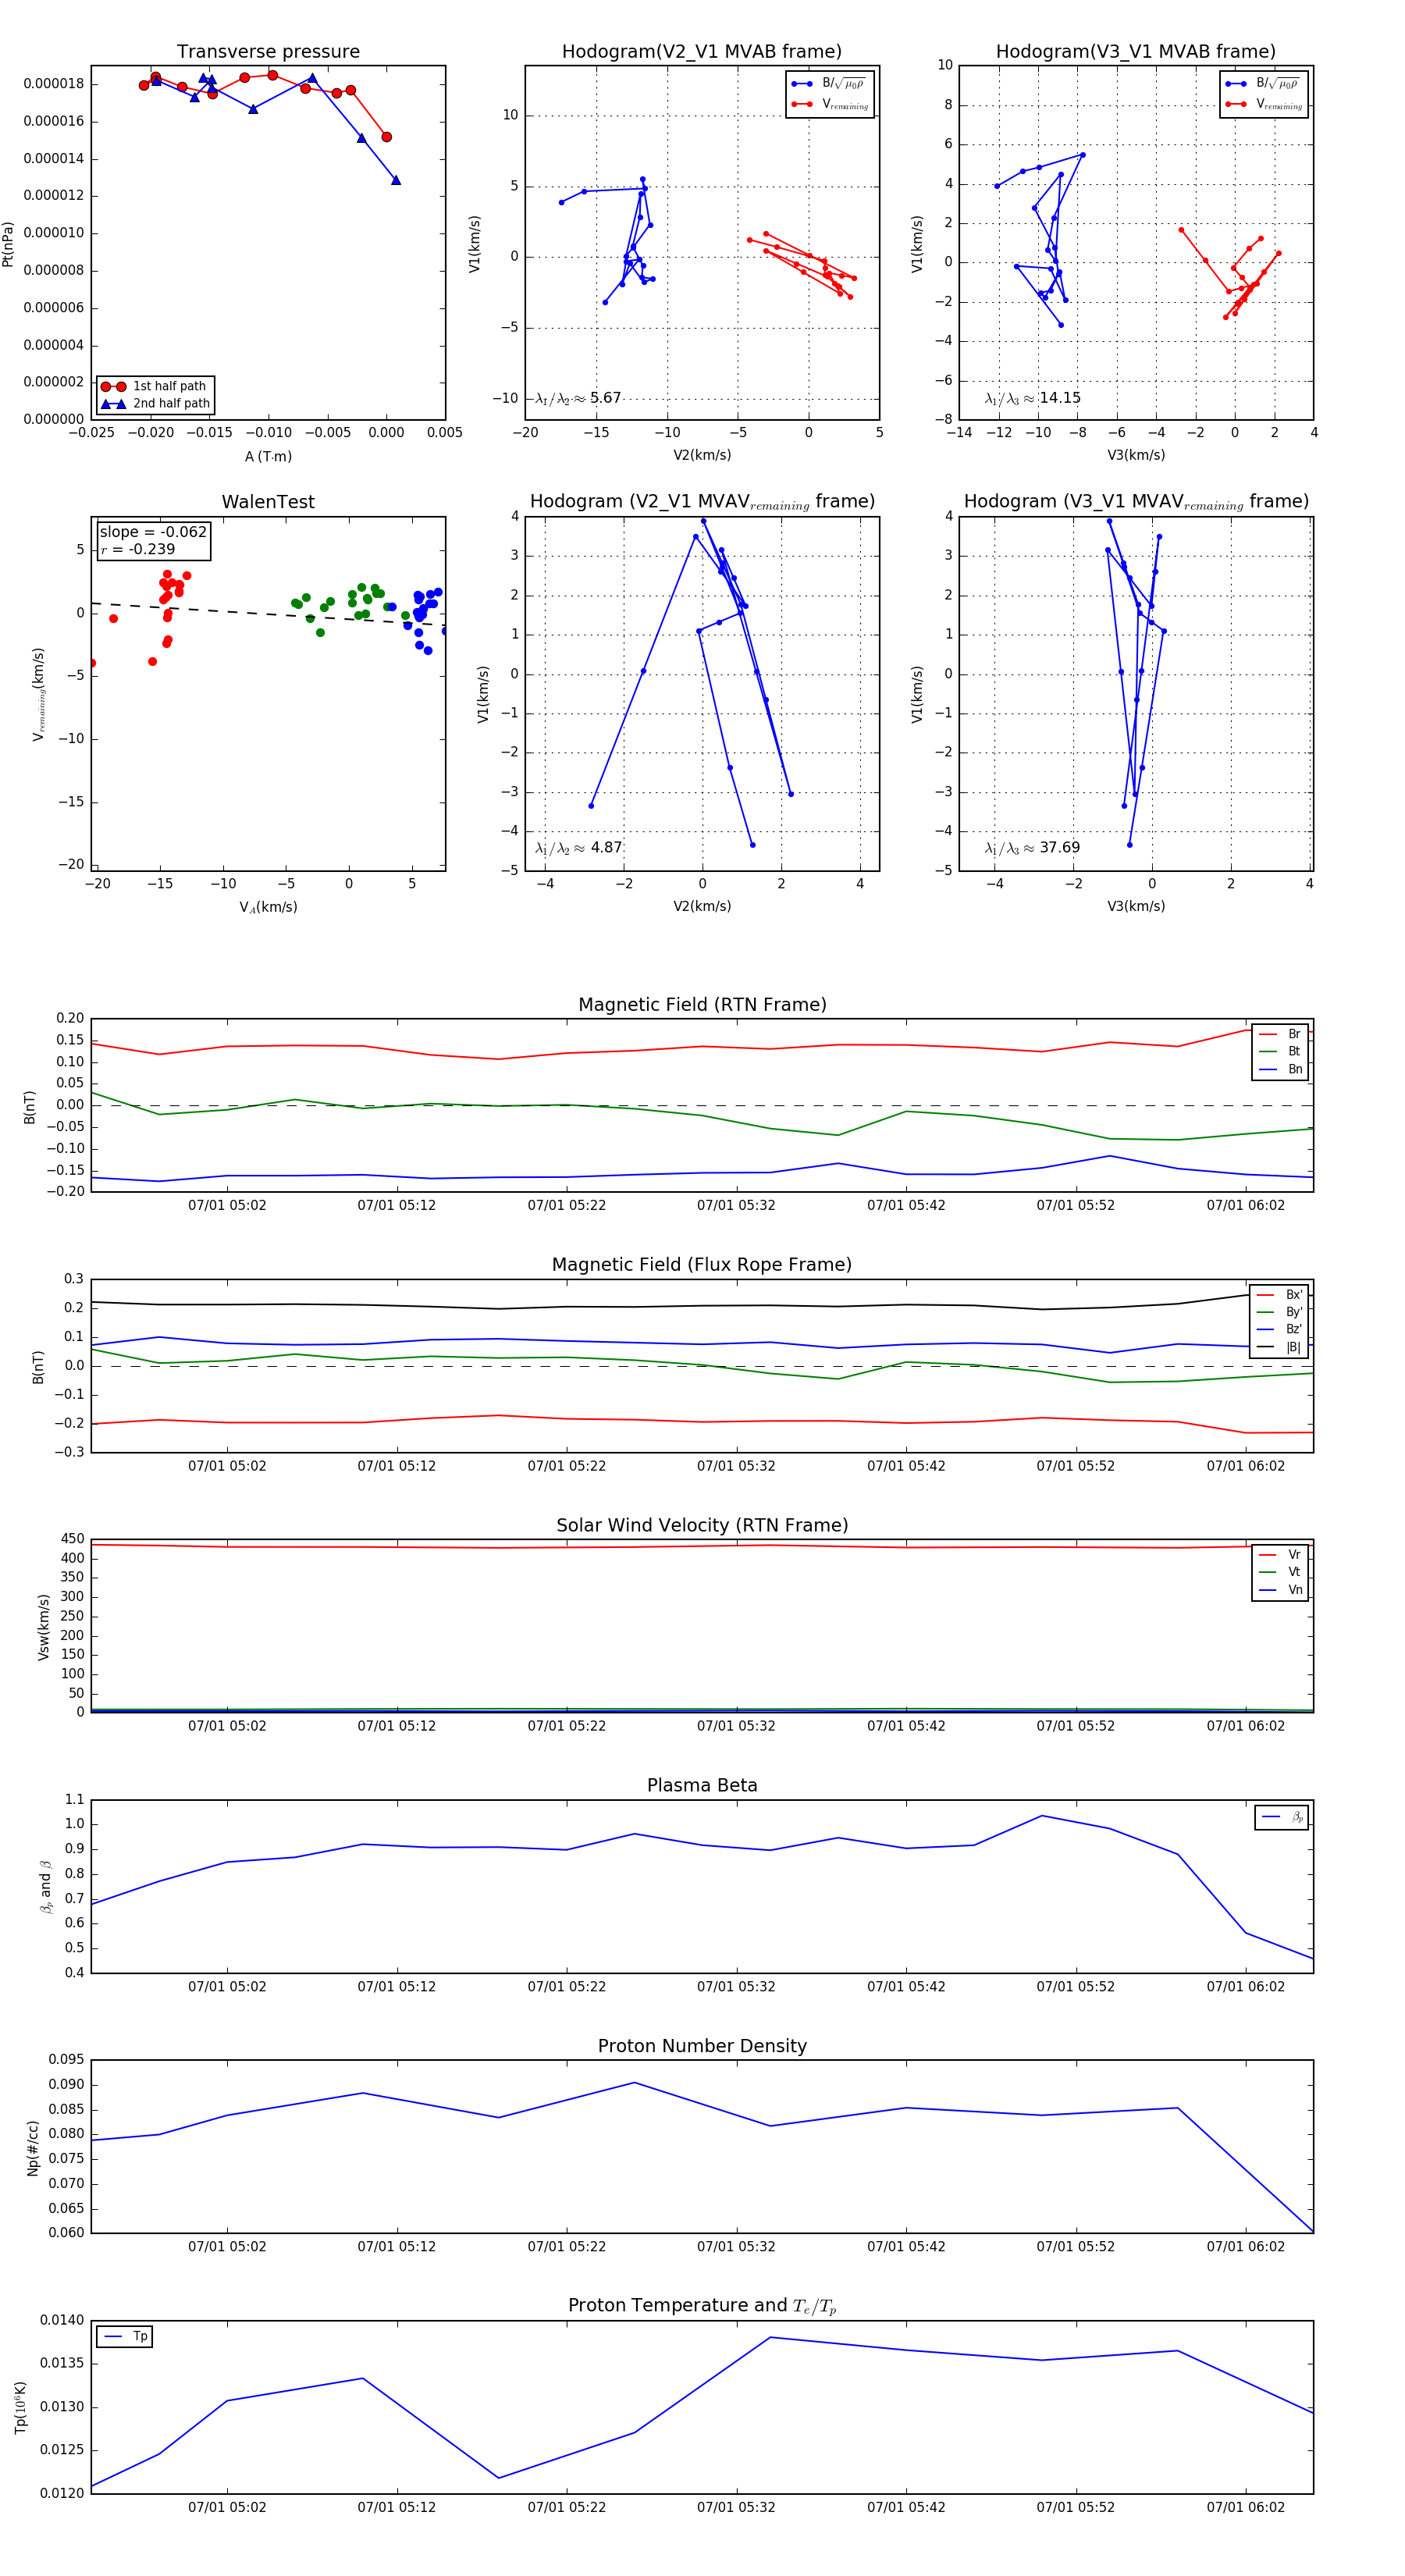The width and height of the screenshot is (1405, 2576).
Task: Click the 'WalenTest' plot title
Action: 268,502
